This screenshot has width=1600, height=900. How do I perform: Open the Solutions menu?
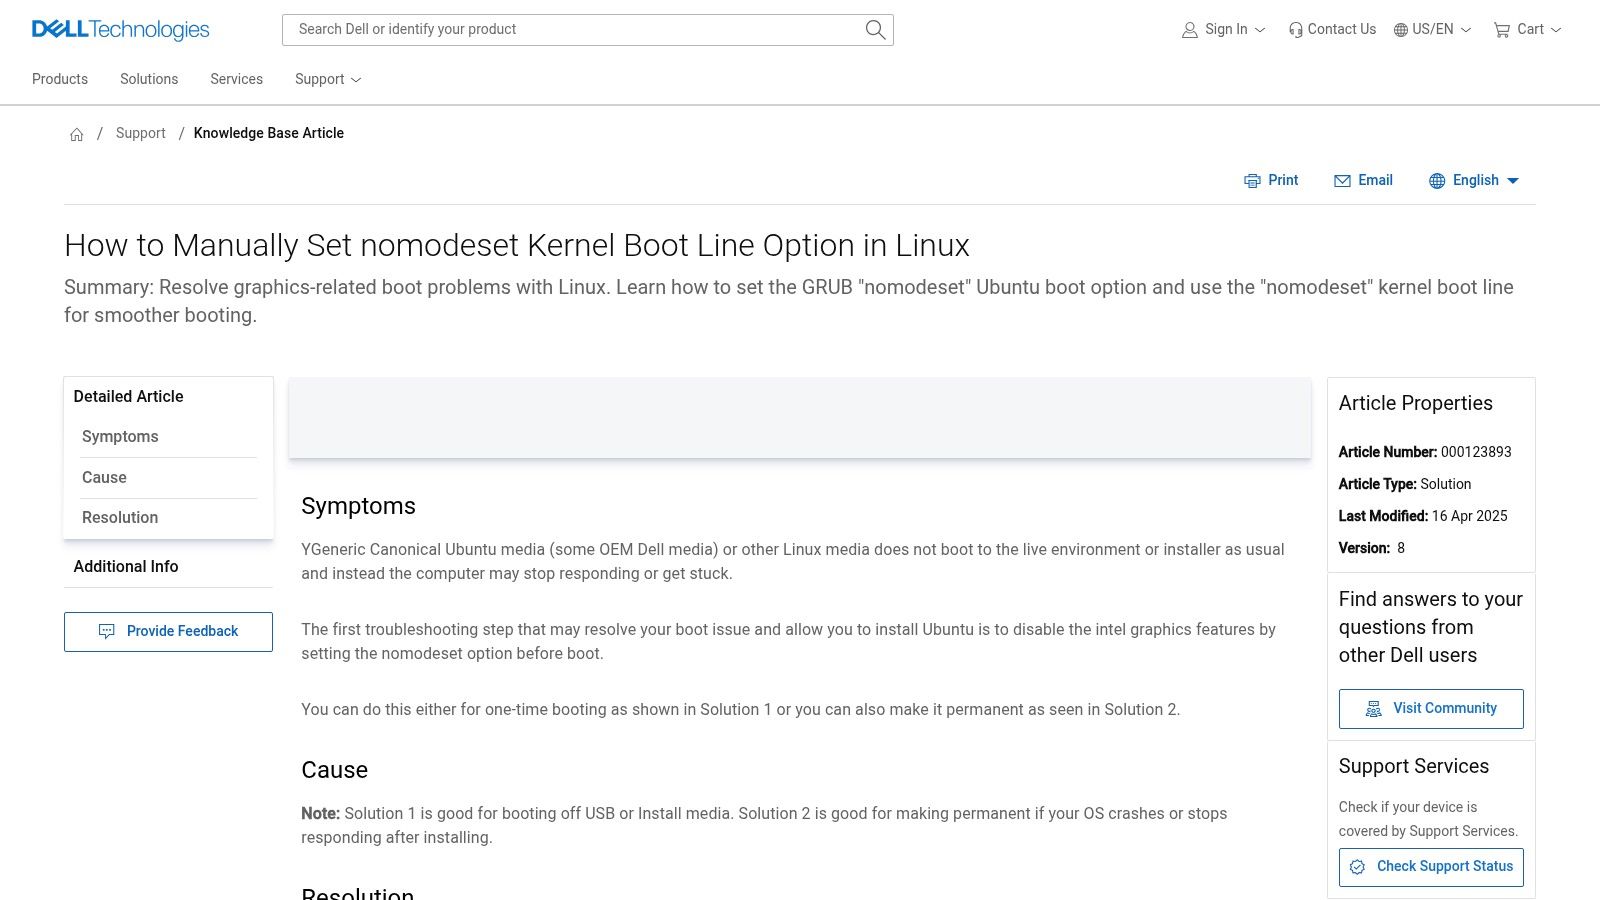tap(149, 79)
